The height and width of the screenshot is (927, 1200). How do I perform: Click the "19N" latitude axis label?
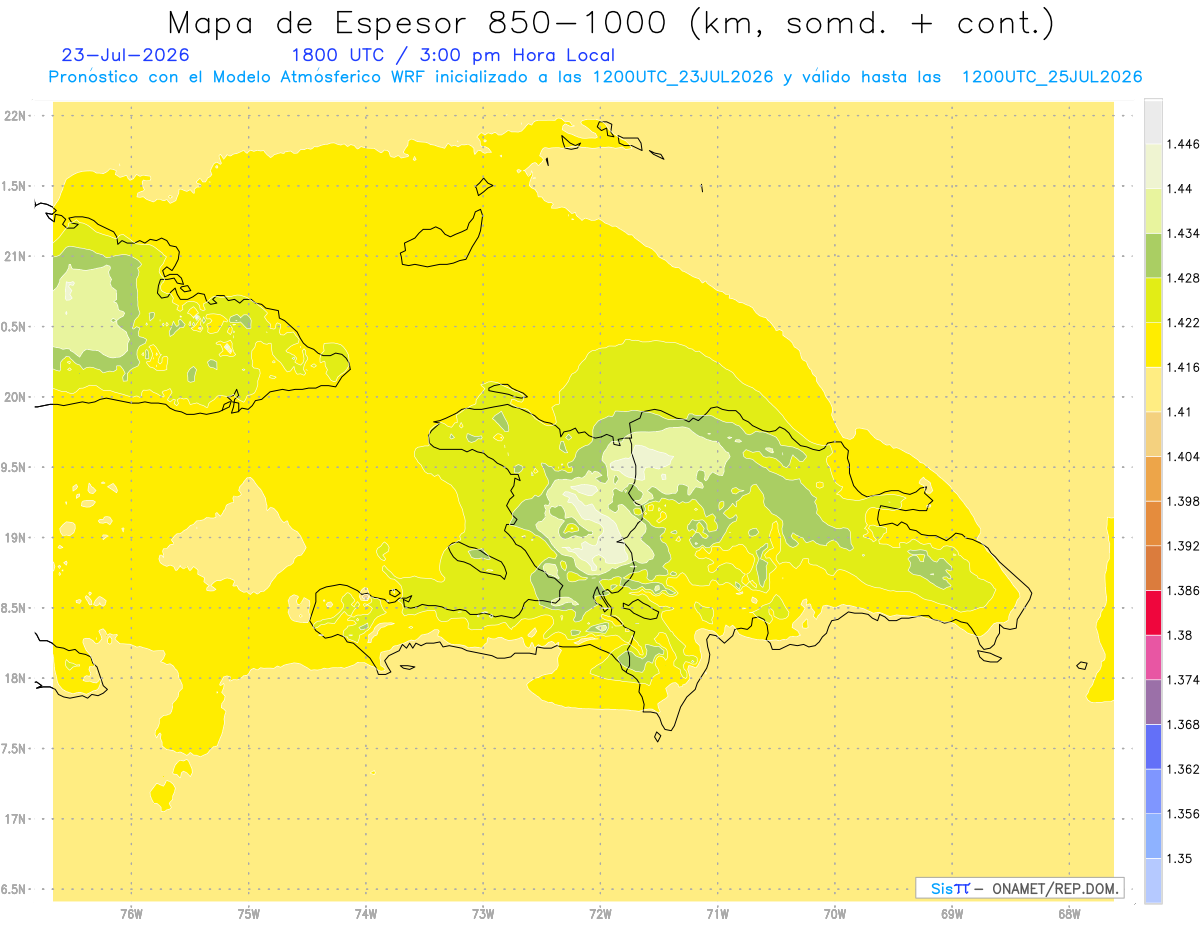click(15, 538)
